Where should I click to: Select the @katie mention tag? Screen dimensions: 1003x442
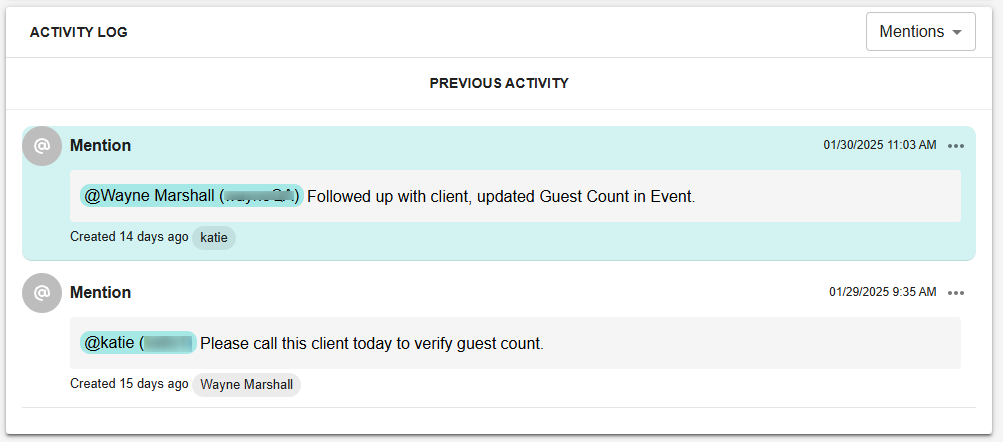click(138, 343)
